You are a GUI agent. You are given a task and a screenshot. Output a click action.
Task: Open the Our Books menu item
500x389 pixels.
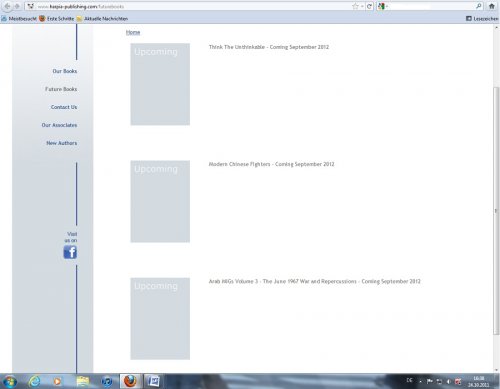[x=65, y=71]
